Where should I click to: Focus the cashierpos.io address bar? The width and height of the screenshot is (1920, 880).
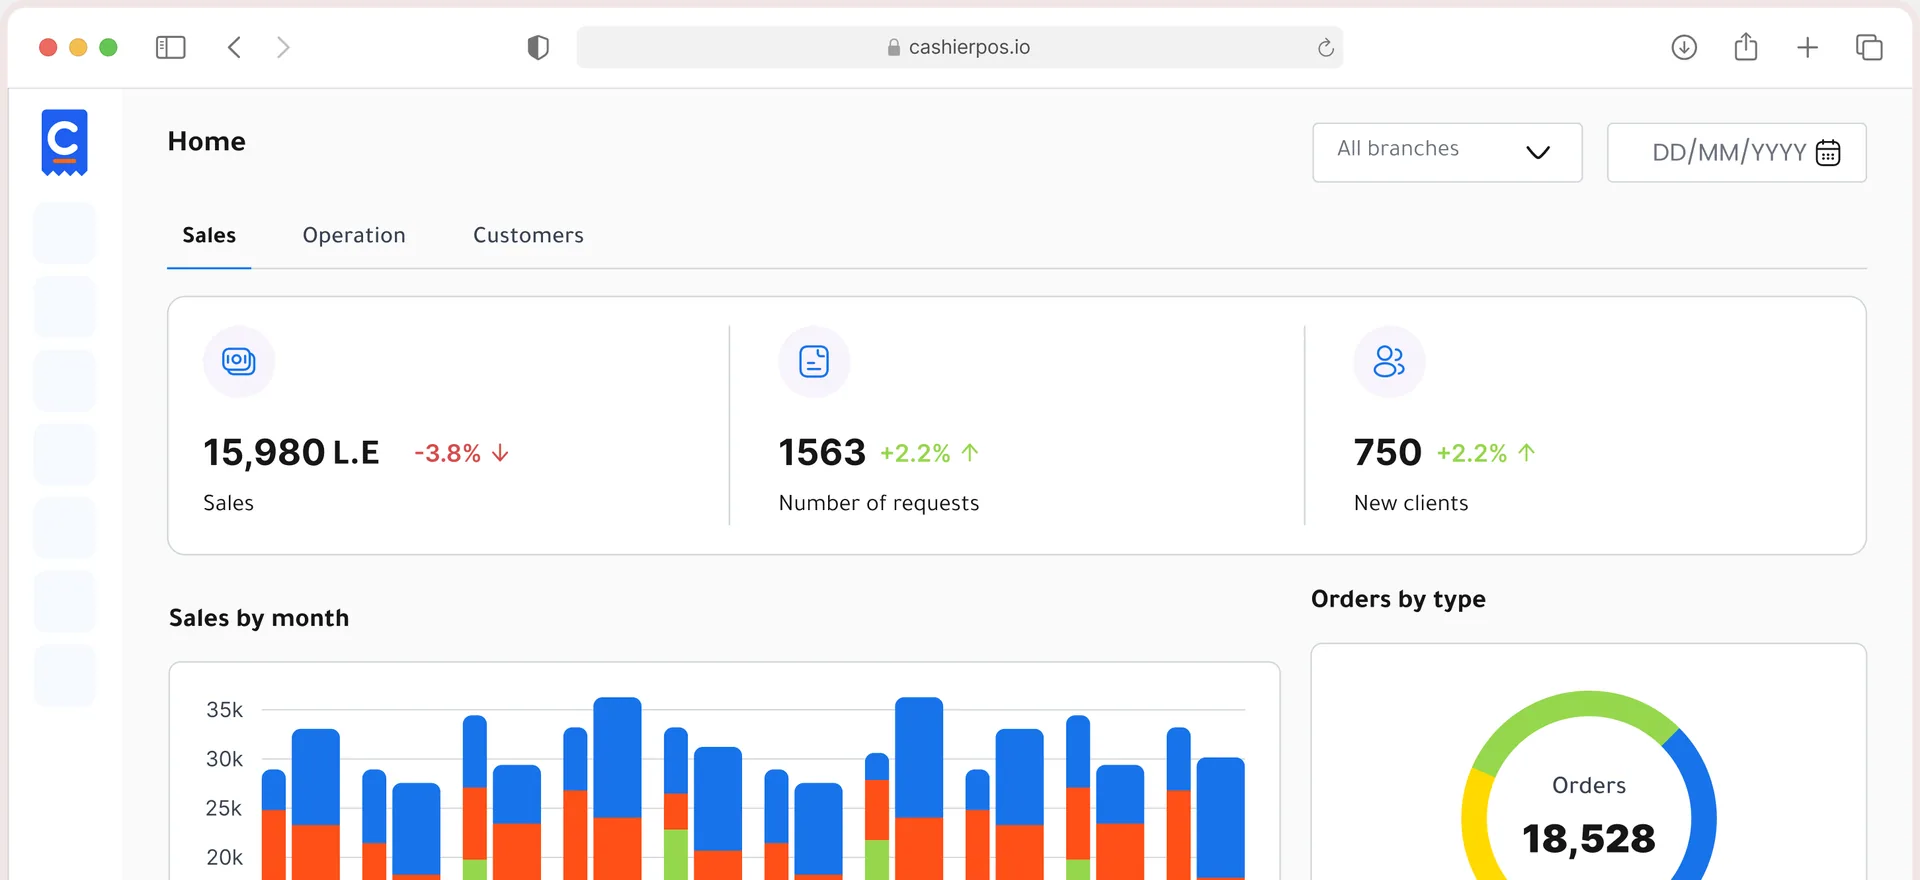959,47
